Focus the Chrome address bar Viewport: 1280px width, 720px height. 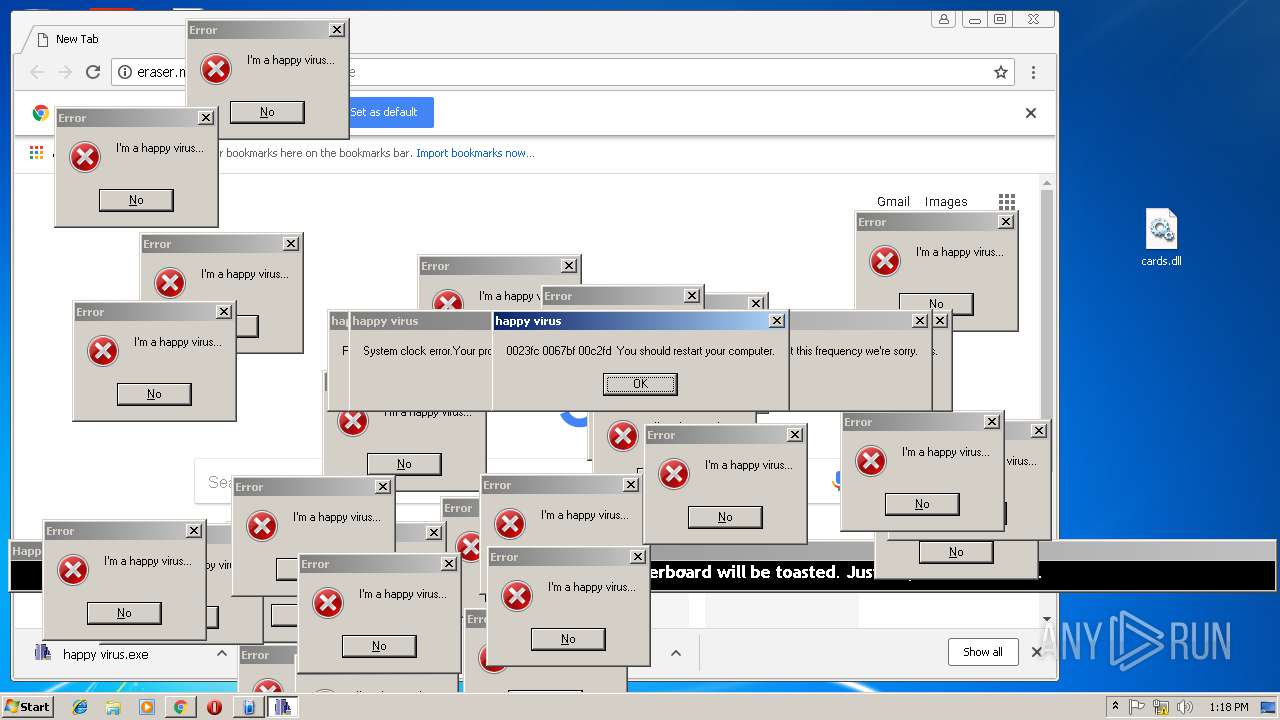point(560,72)
